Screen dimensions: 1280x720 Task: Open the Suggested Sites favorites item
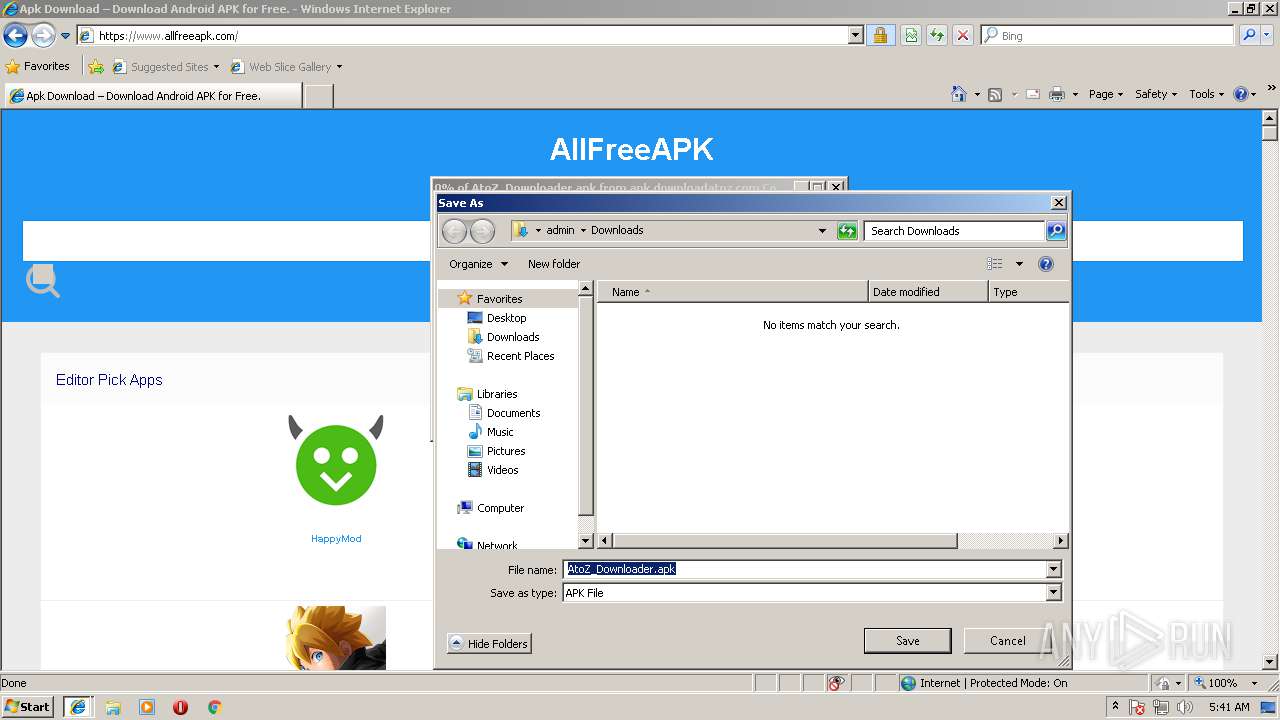coord(165,67)
